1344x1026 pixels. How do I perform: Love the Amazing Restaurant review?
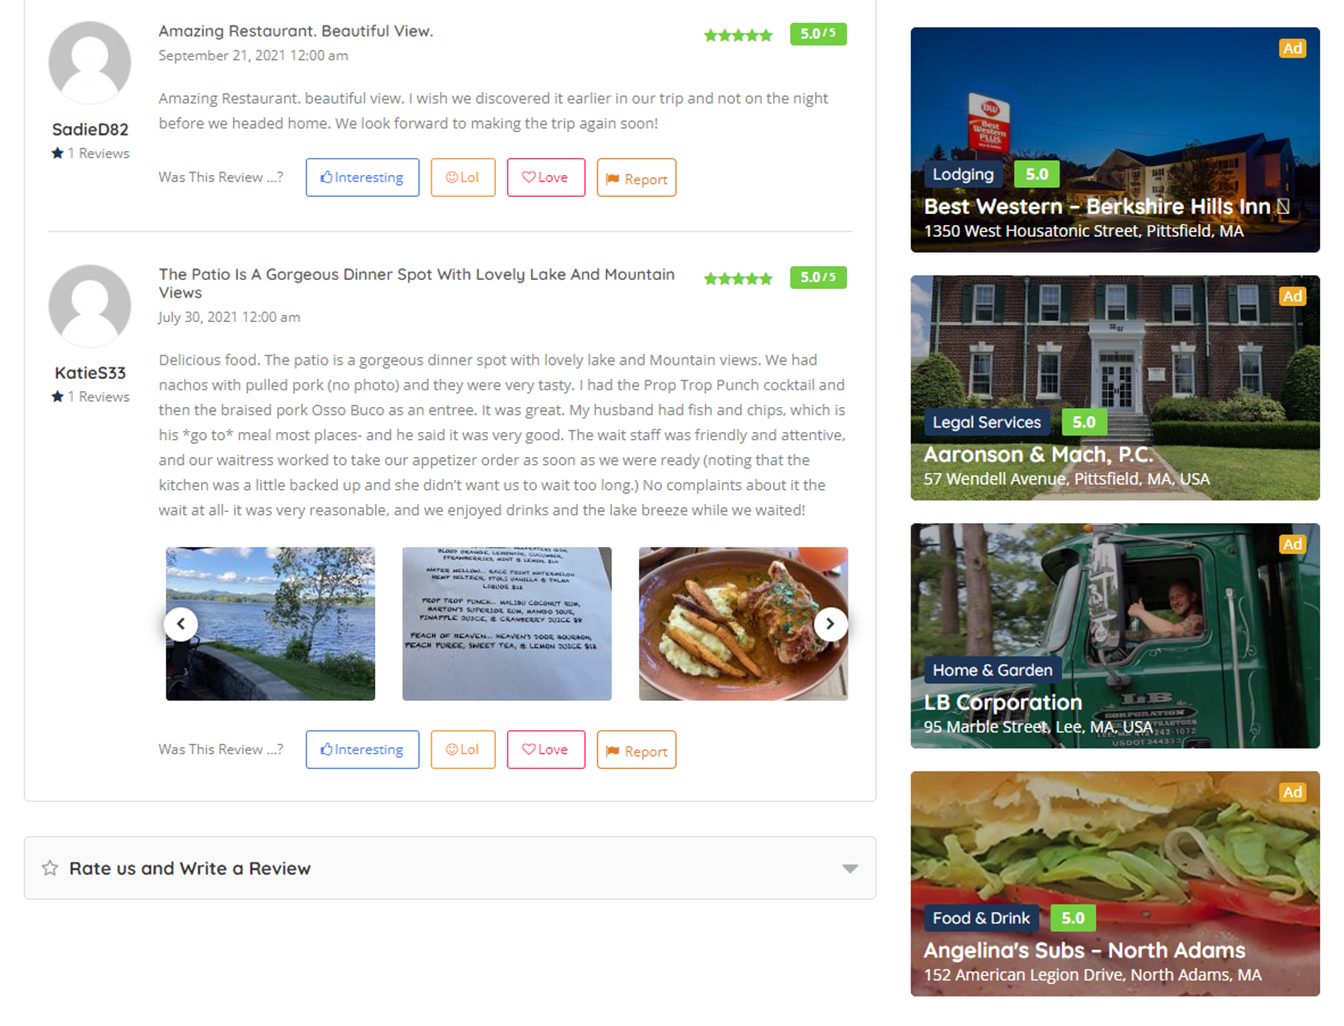click(x=546, y=177)
